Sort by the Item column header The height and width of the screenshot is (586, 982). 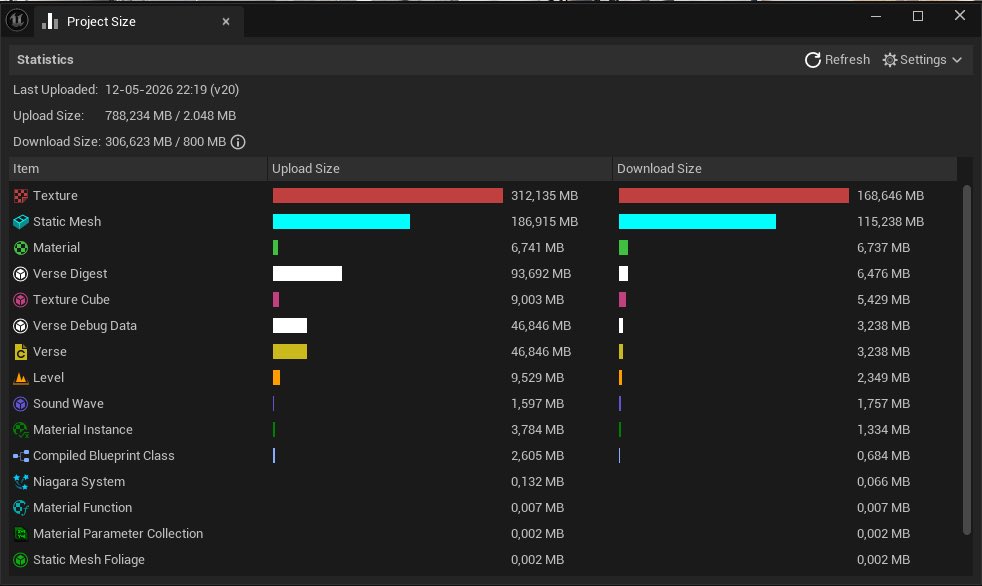tap(138, 168)
